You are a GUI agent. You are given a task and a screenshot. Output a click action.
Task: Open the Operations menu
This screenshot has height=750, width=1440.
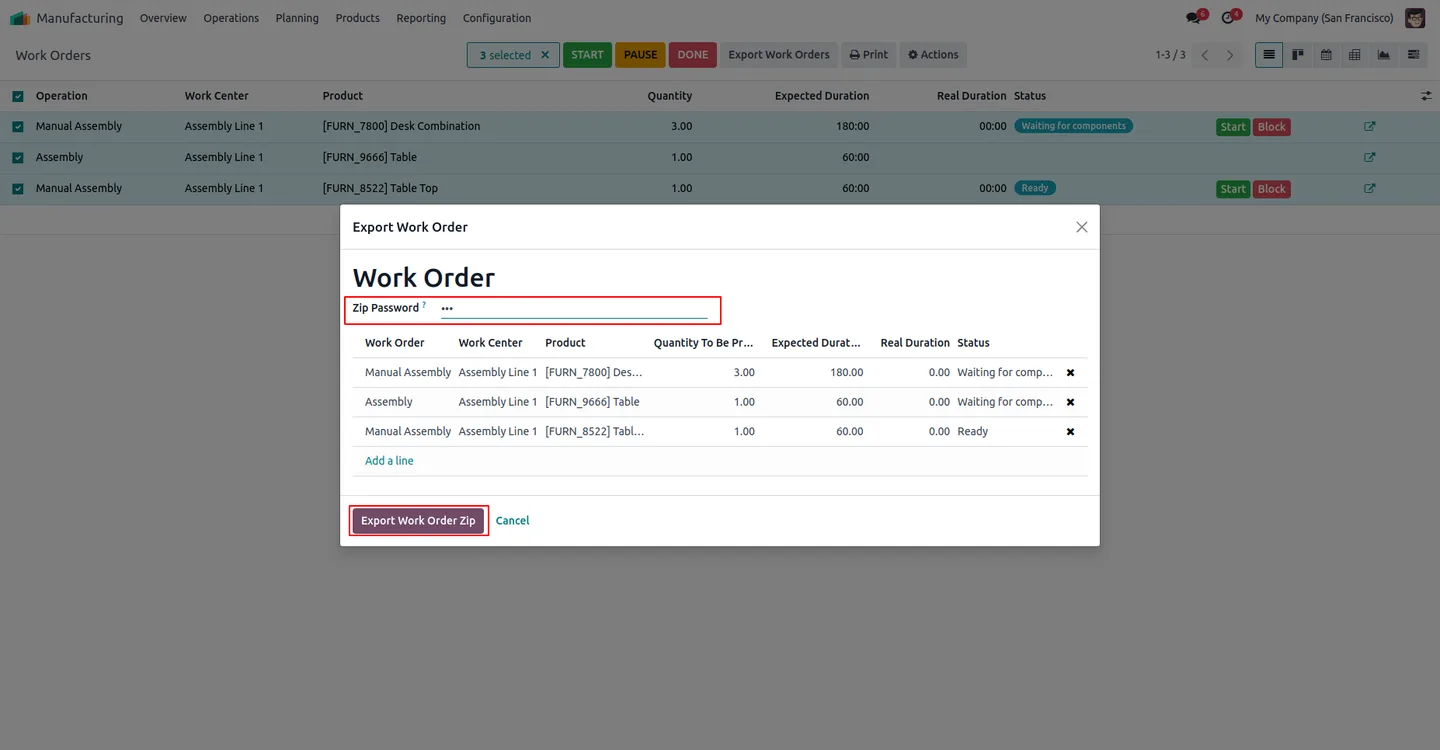click(231, 18)
